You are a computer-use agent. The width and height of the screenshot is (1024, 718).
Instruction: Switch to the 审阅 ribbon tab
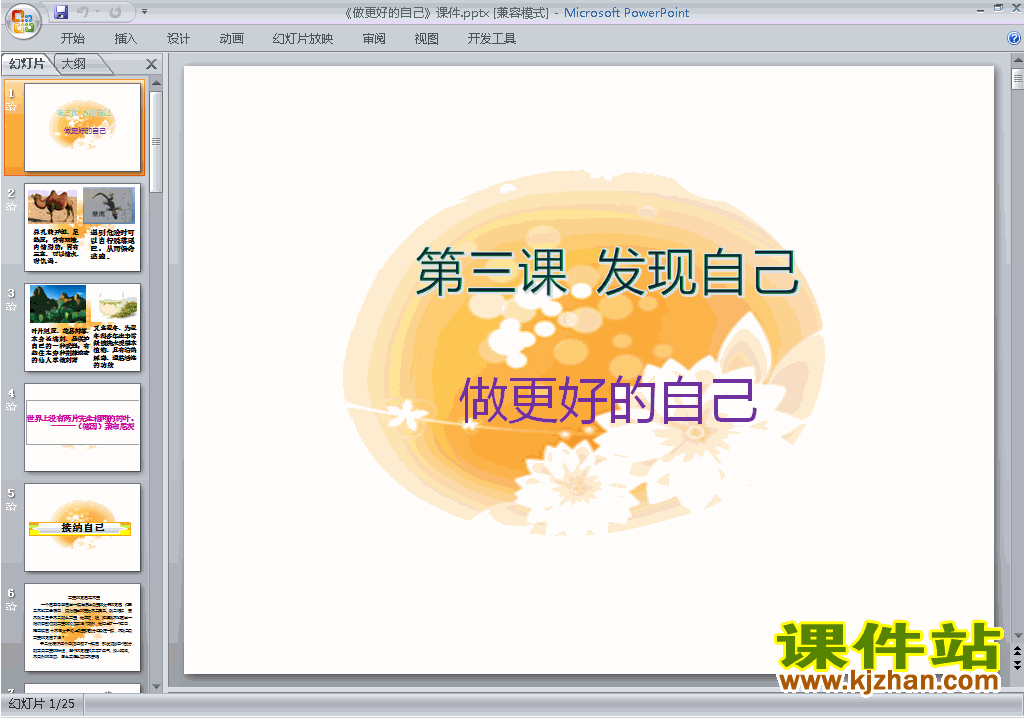pos(374,39)
